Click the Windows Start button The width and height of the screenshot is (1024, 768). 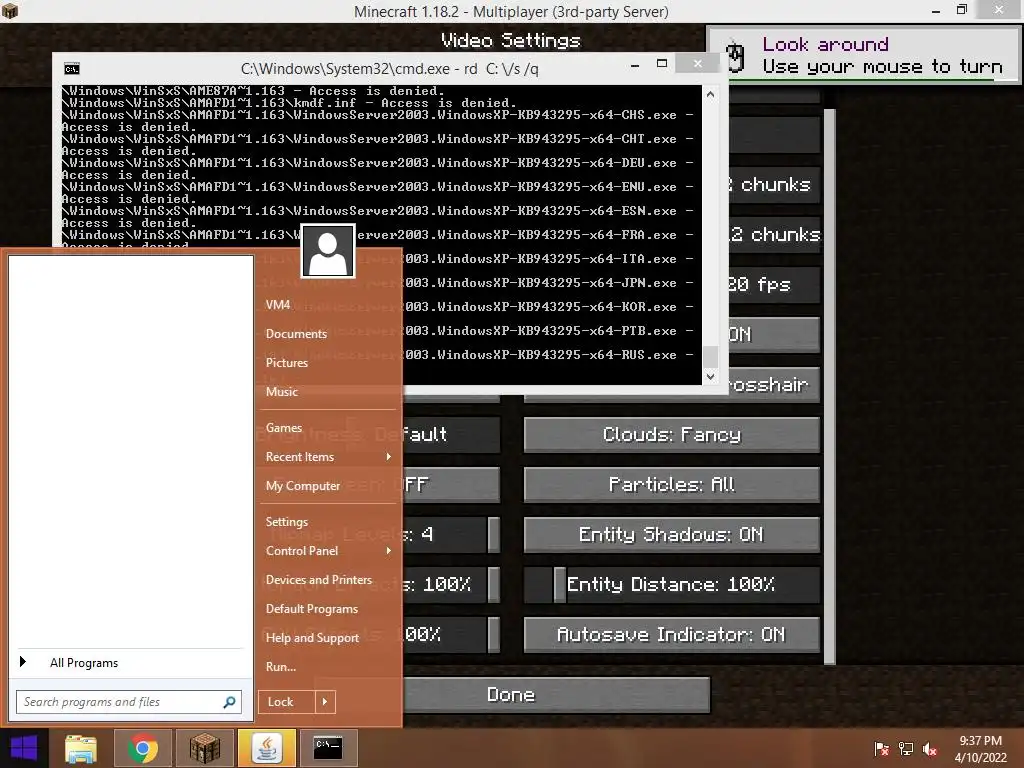pos(24,748)
